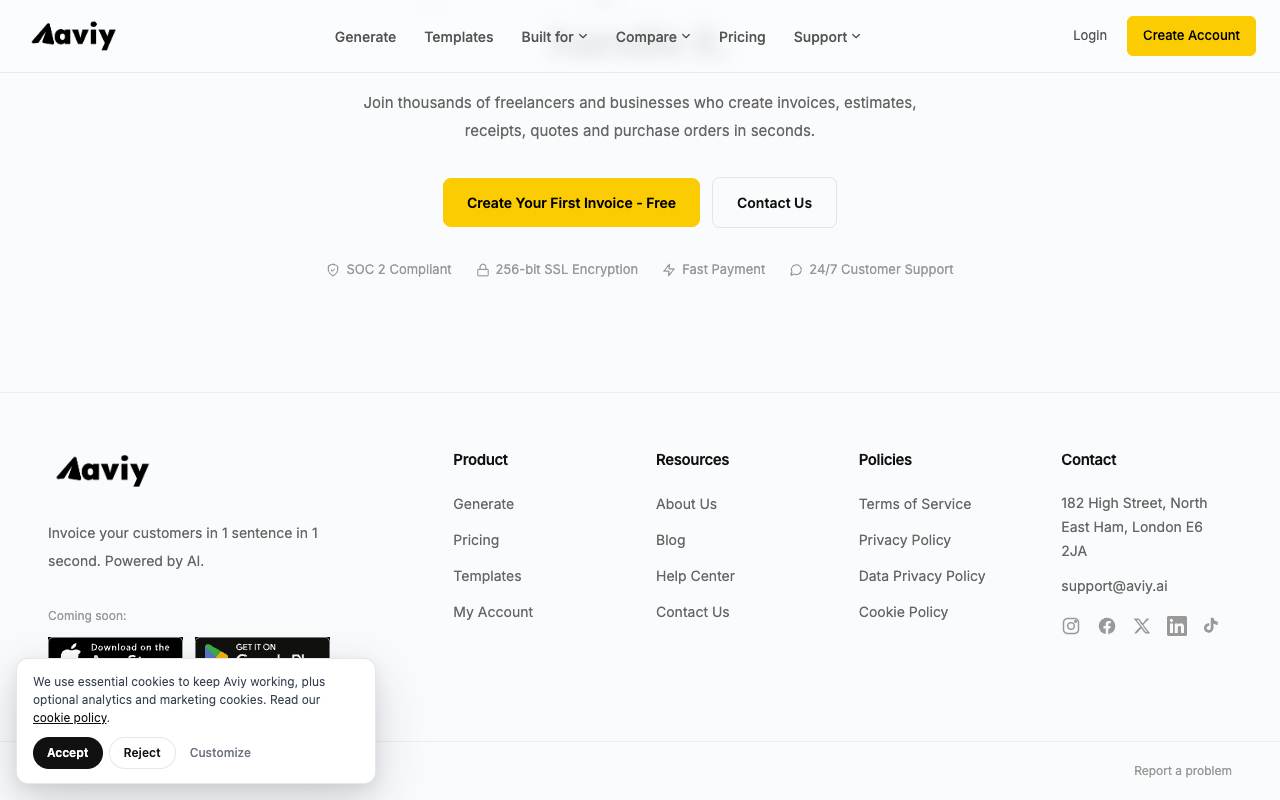Open the Instagram social icon
This screenshot has width=1280, height=800.
[x=1071, y=626]
